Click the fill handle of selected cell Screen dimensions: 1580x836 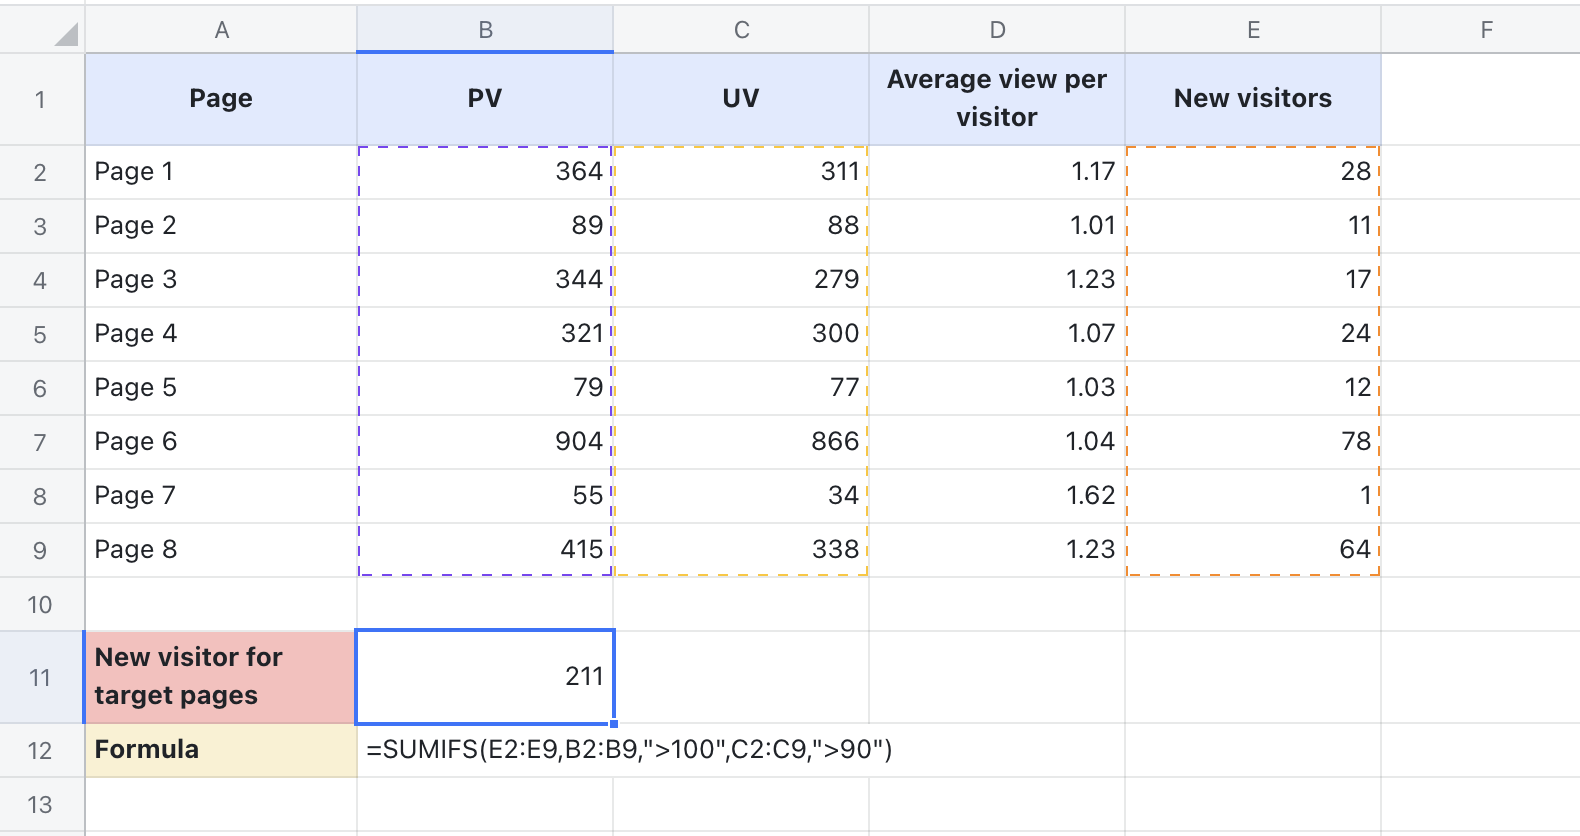613,723
